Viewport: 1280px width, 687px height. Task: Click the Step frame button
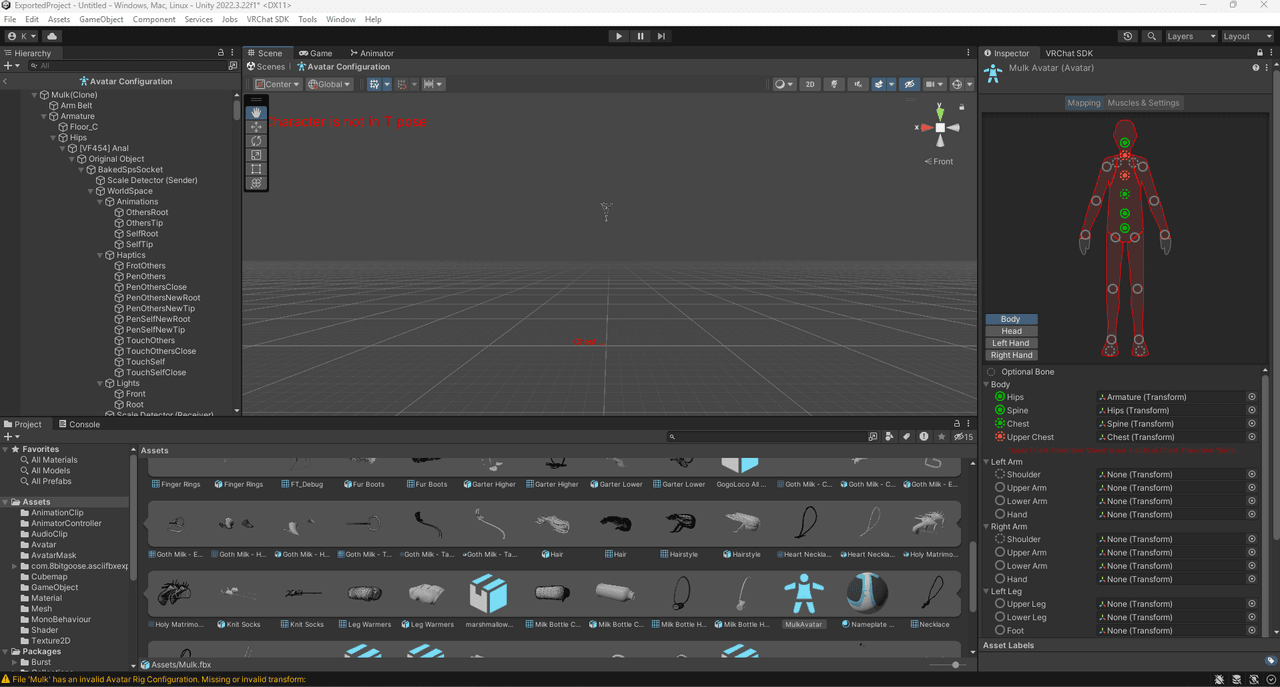661,36
